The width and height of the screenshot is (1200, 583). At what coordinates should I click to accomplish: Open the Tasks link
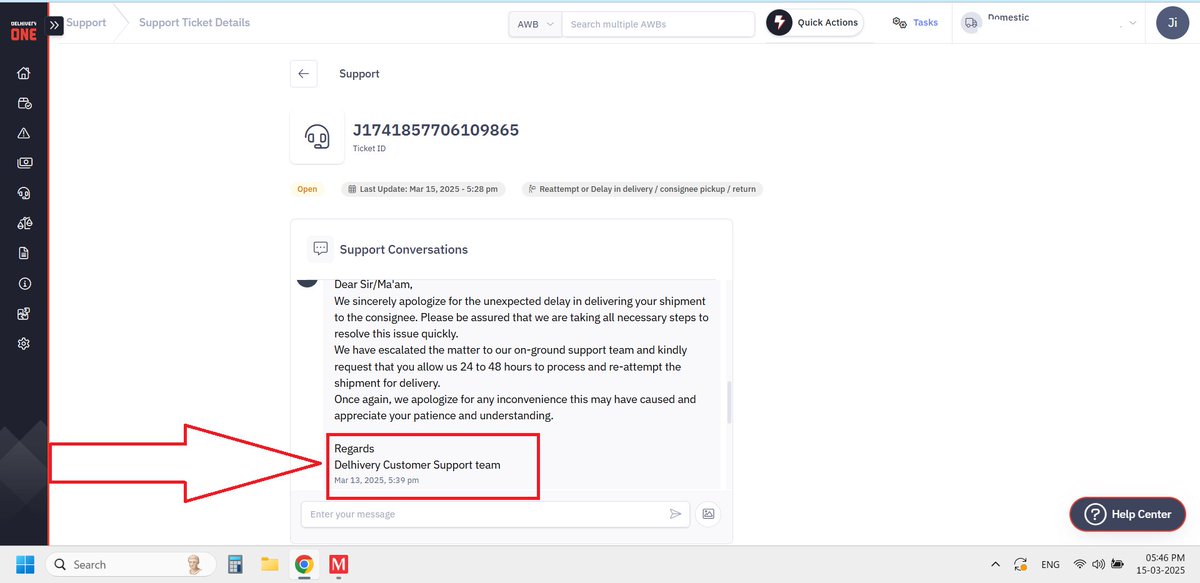pos(915,22)
